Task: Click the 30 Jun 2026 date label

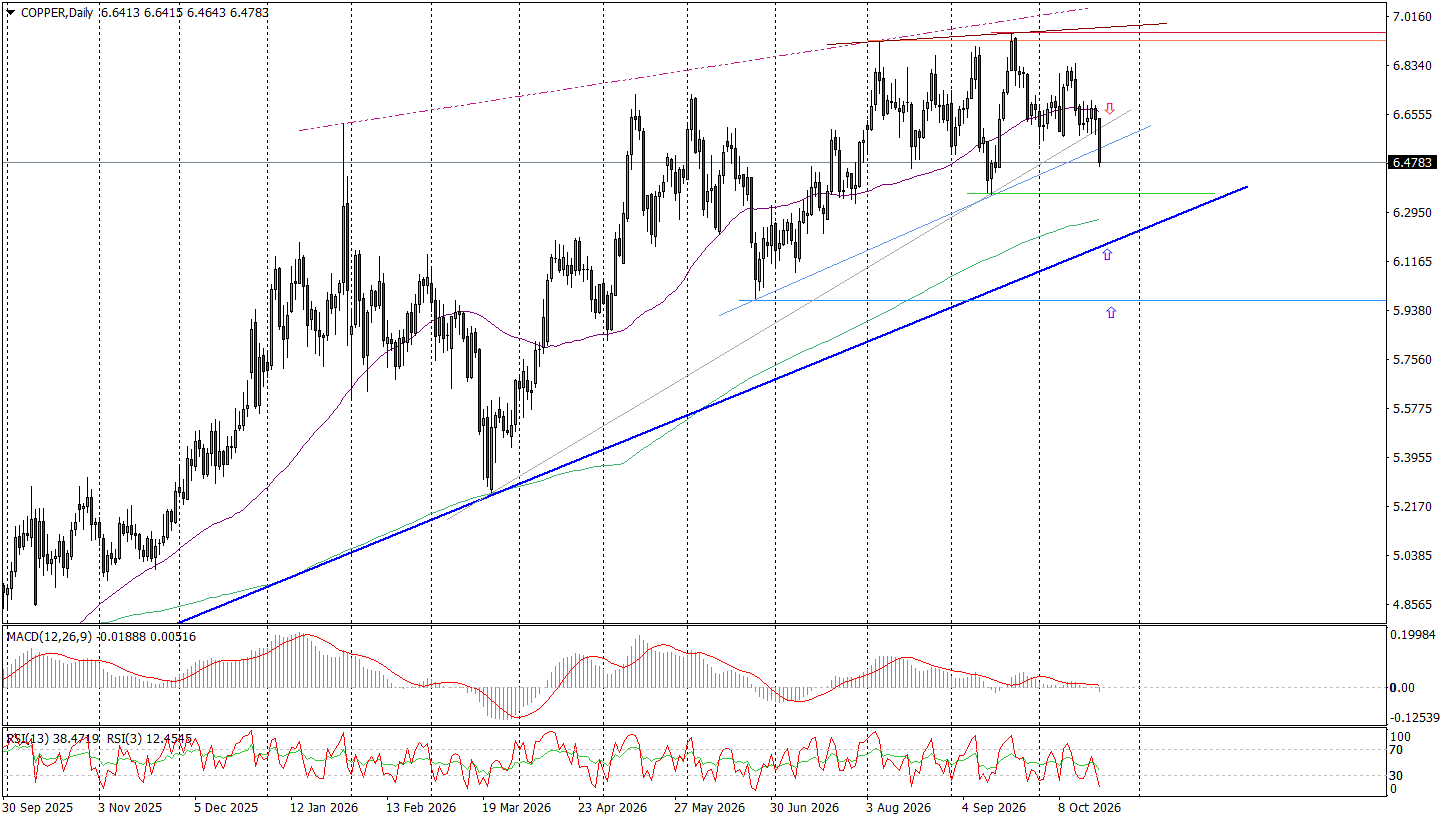Action: tap(804, 807)
